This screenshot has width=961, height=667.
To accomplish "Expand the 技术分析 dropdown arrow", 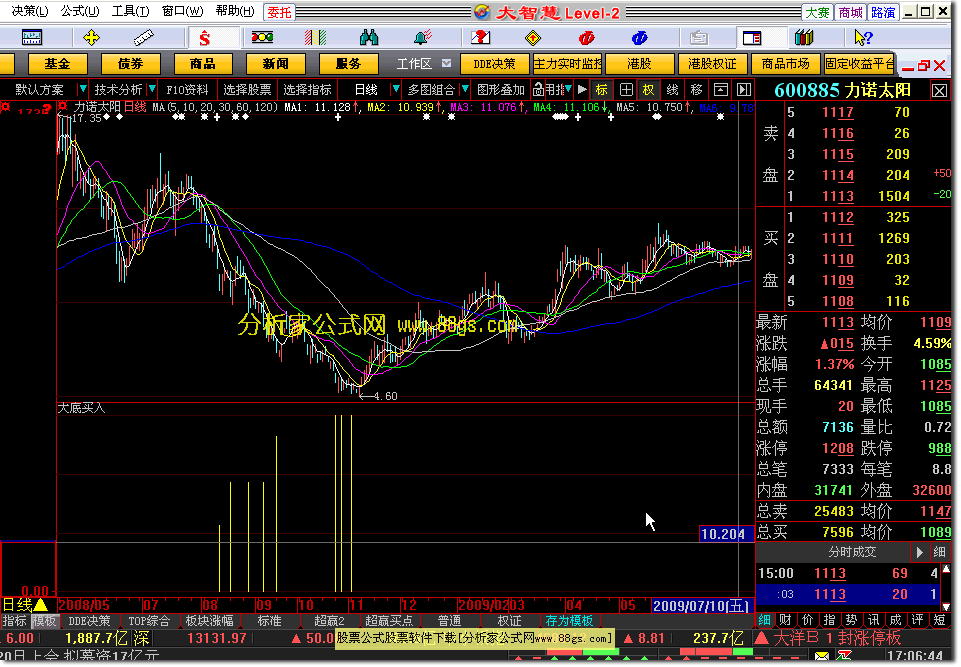I will tap(152, 90).
